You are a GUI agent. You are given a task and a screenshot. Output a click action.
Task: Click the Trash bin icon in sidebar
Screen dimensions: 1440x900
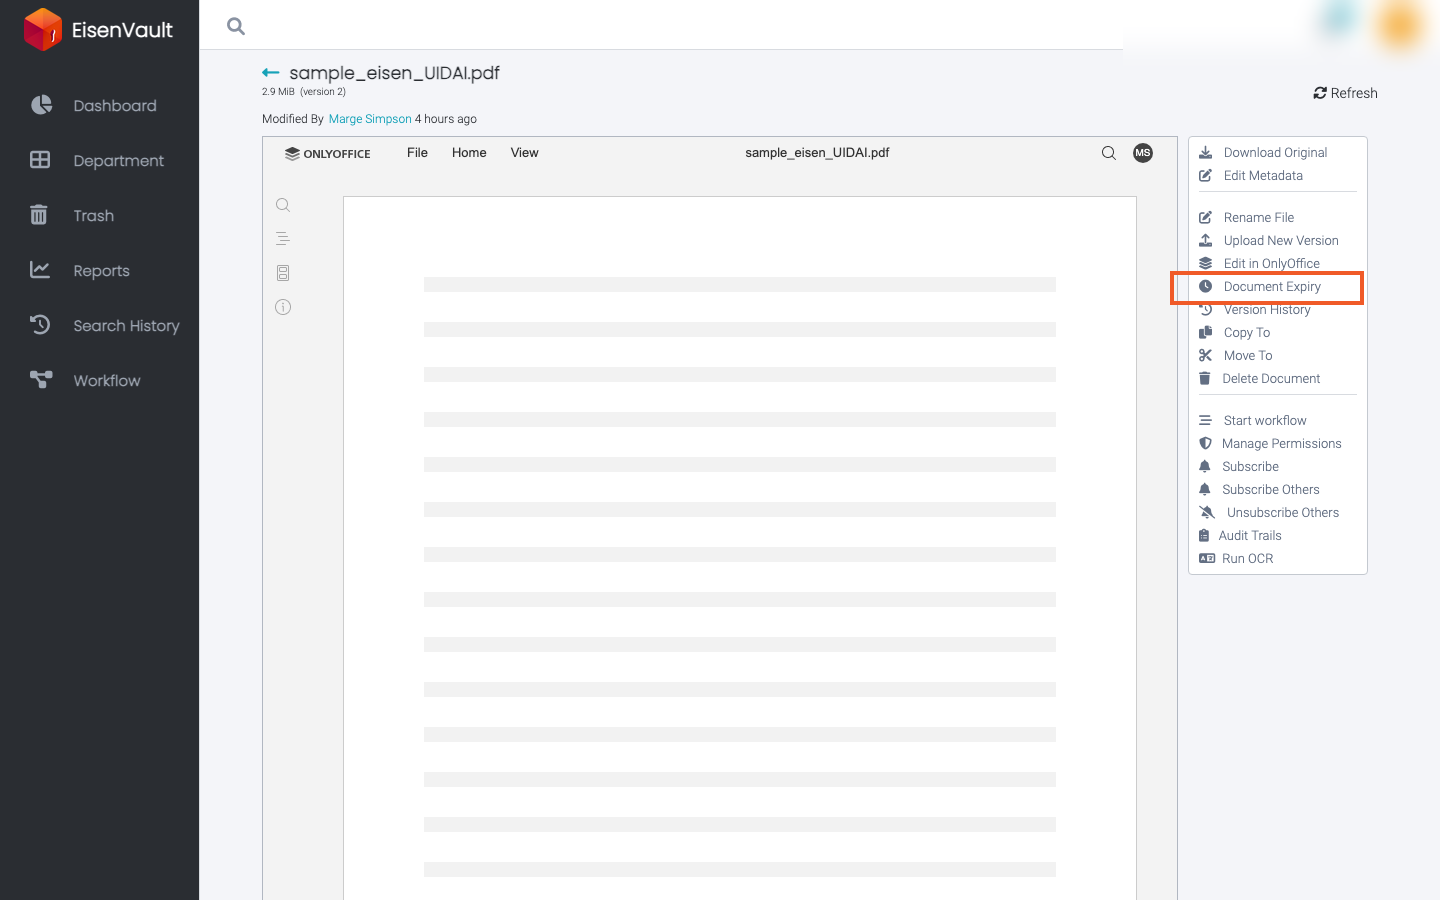[x=39, y=215]
